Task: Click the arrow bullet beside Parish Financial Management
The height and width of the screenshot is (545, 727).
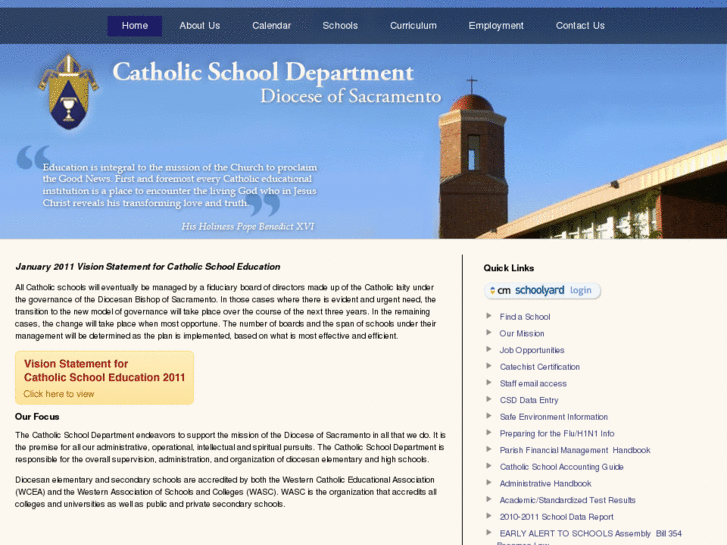Action: [489, 449]
